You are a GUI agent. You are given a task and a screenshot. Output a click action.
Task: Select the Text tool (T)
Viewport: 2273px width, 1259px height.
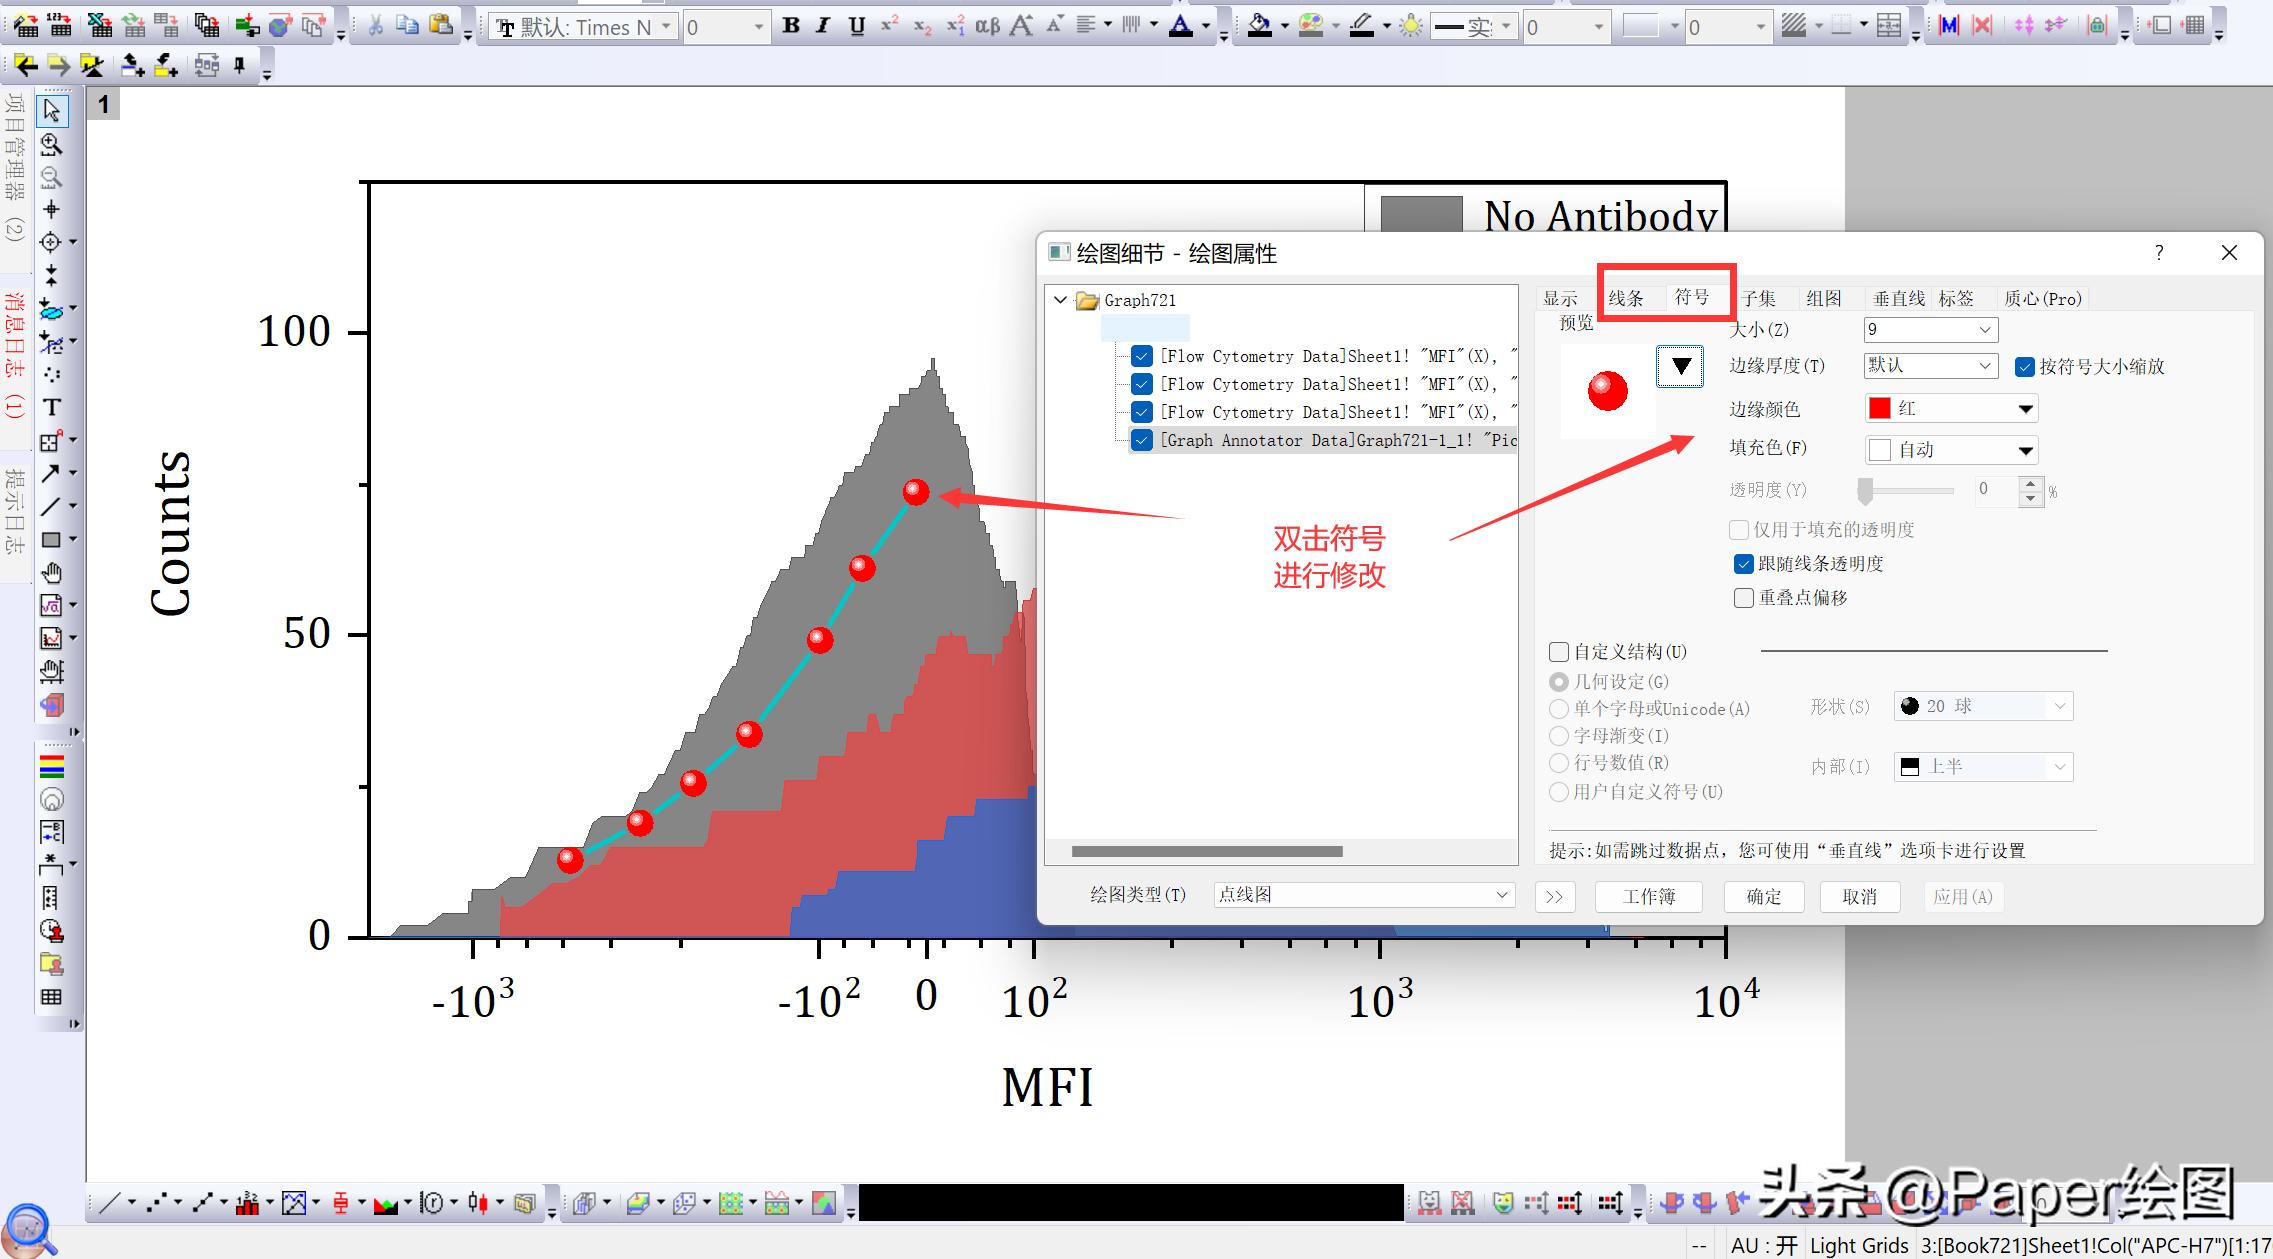tap(52, 407)
